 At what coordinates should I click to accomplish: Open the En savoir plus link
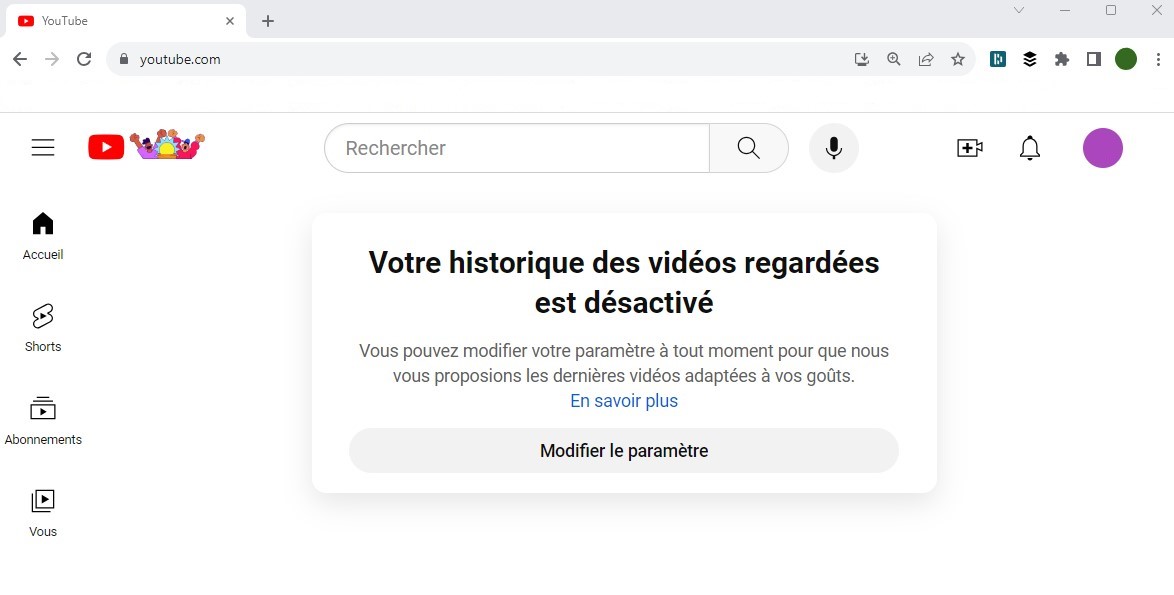pos(624,401)
